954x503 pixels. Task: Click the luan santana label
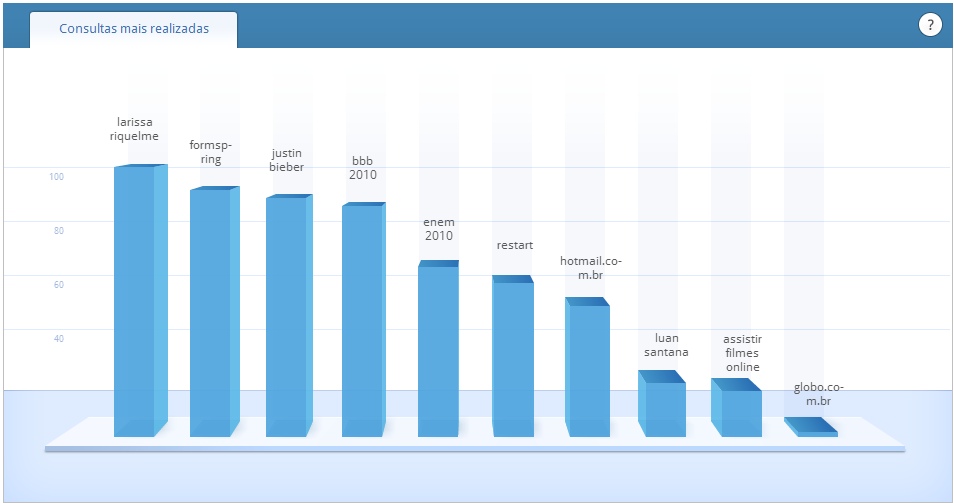(x=665, y=344)
